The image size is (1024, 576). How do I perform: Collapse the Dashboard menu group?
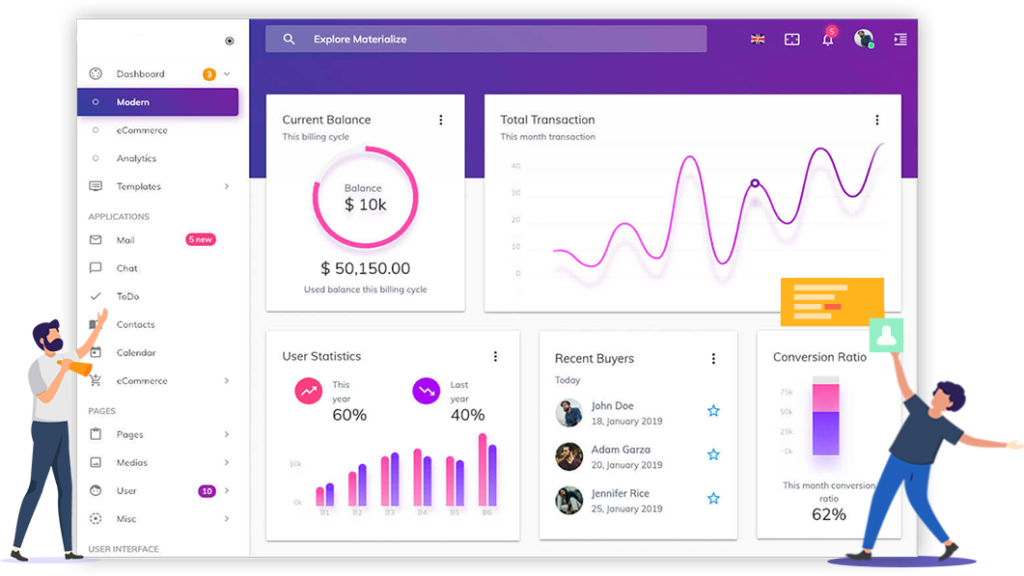[227, 74]
